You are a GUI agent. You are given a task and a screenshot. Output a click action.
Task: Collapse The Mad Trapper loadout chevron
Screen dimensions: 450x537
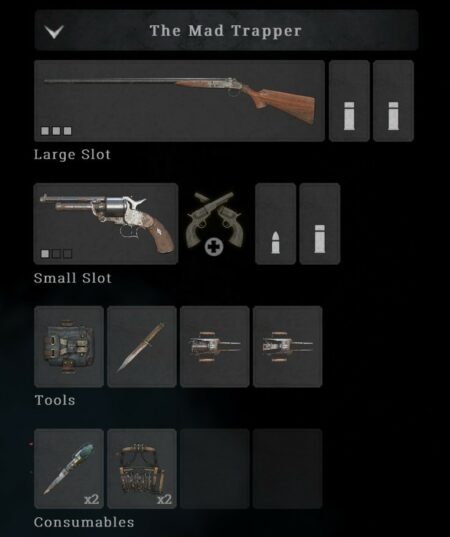[54, 32]
